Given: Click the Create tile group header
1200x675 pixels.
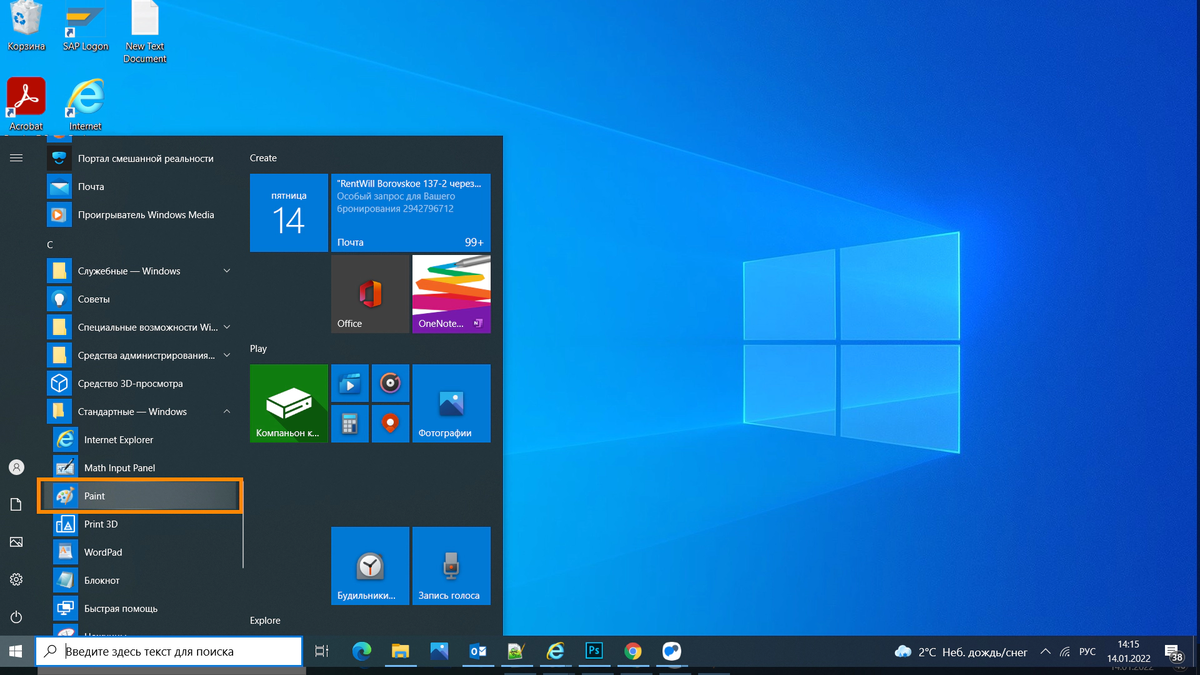Looking at the screenshot, I should pyautogui.click(x=263, y=158).
